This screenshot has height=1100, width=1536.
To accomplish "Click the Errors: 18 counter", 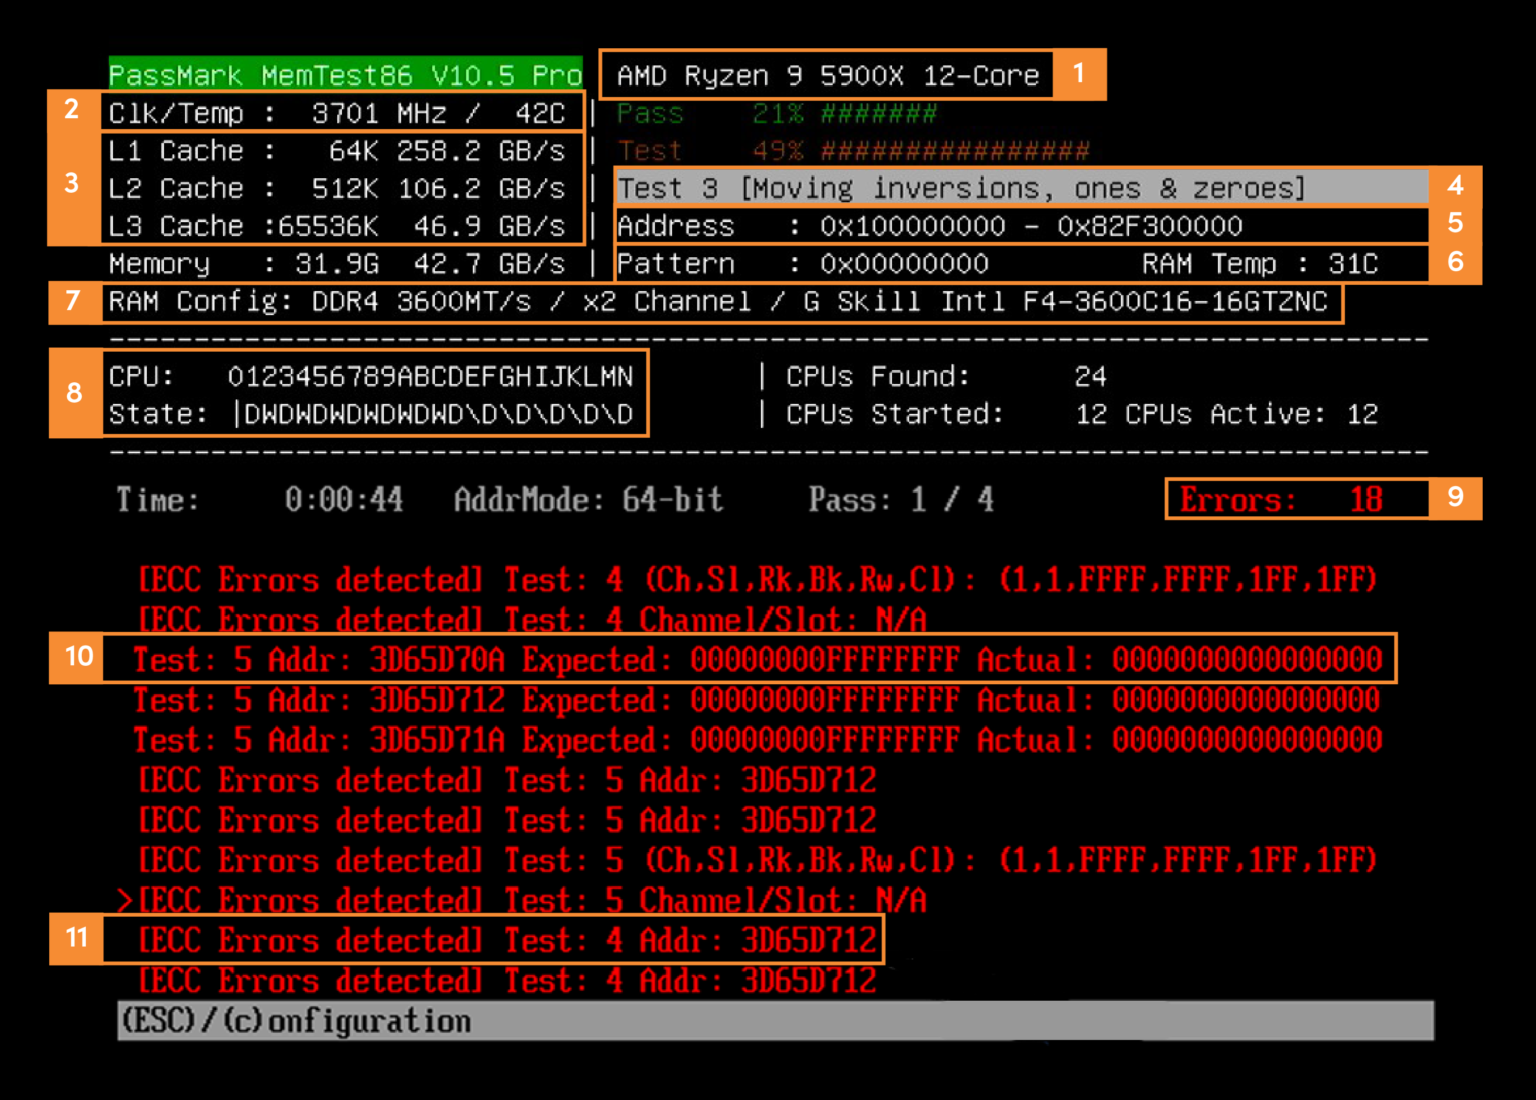I will [x=1296, y=499].
